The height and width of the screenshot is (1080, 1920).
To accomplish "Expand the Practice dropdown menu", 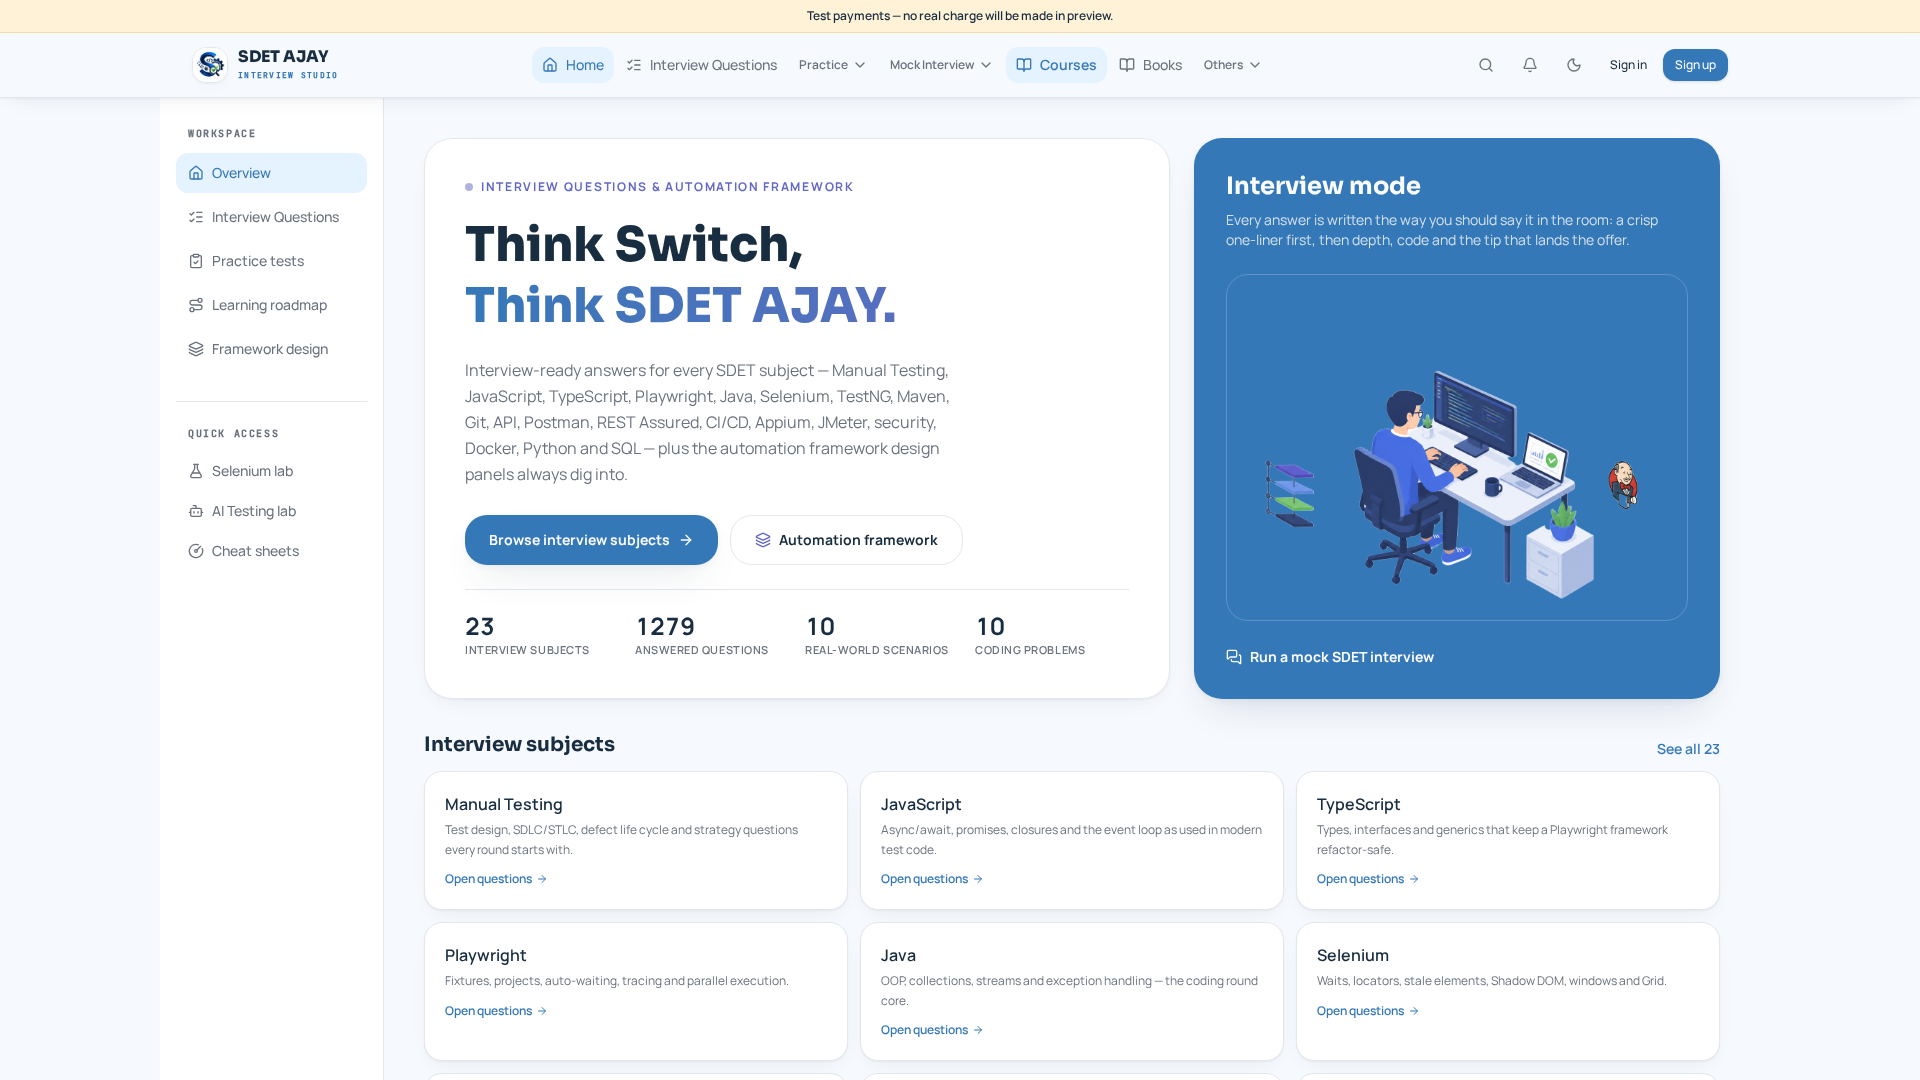I will coord(832,65).
